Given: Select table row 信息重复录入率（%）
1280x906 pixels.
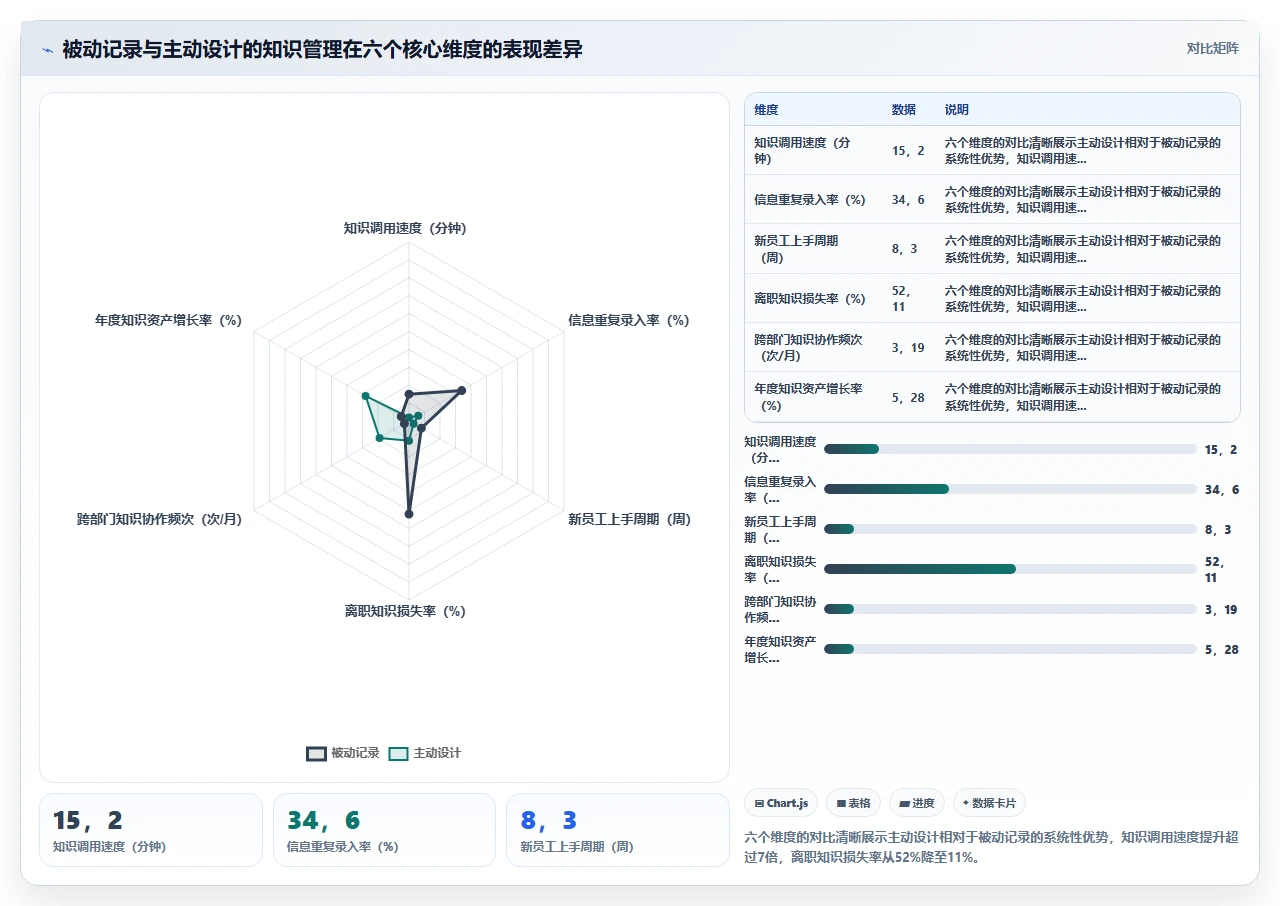Looking at the screenshot, I should click(x=992, y=200).
